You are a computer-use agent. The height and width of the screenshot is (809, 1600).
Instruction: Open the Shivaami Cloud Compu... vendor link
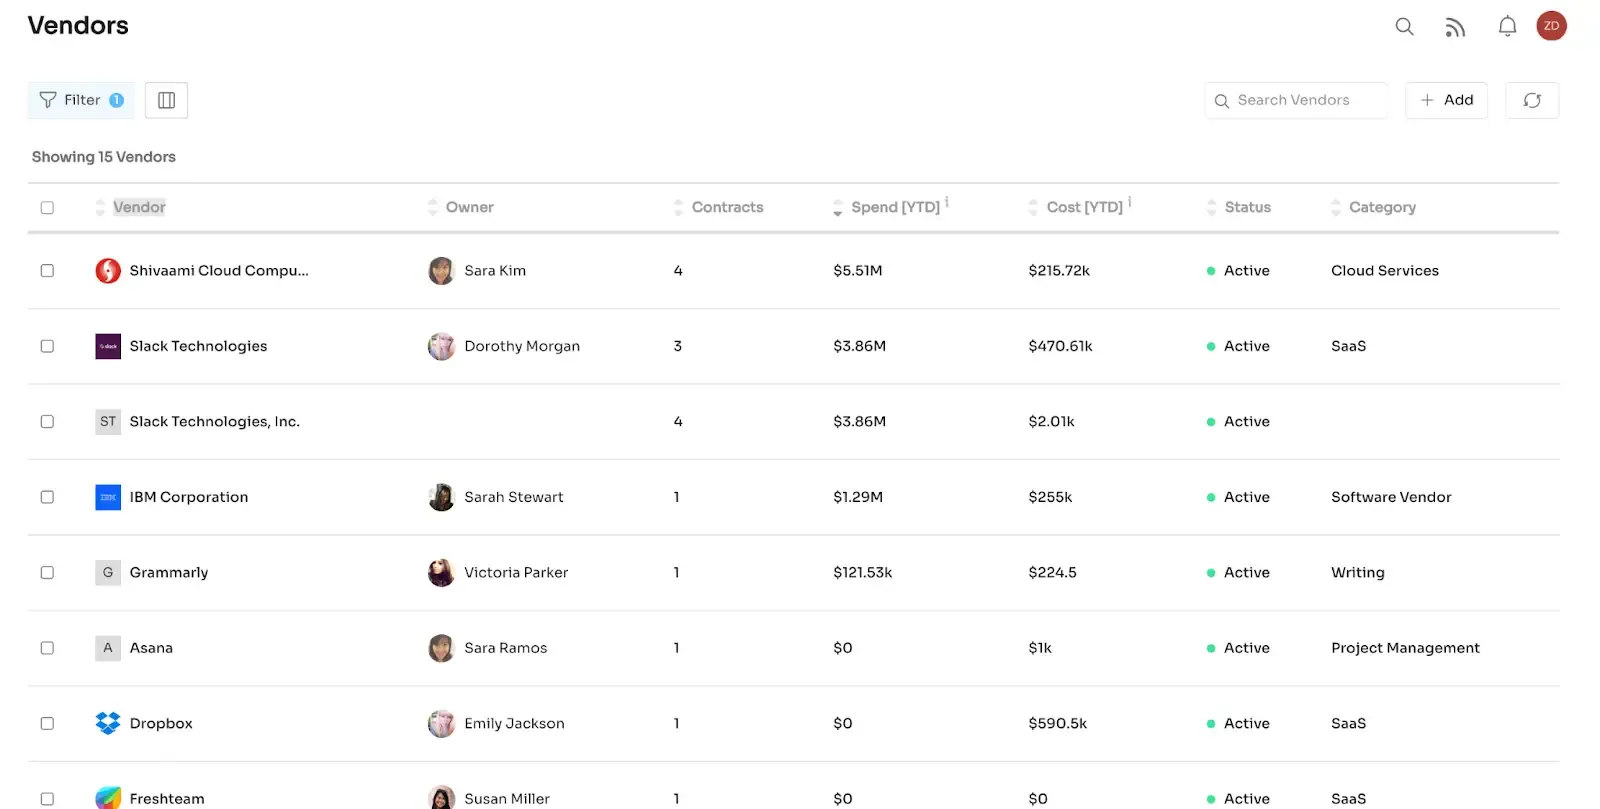[219, 270]
